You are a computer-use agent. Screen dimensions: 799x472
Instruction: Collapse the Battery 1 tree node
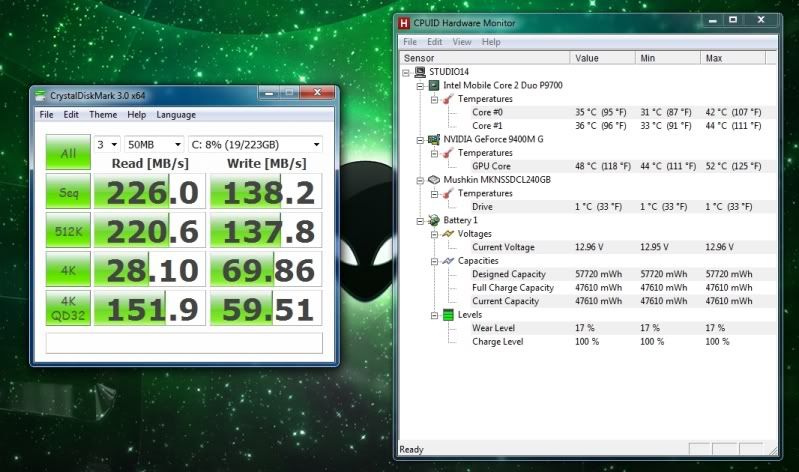click(420, 220)
